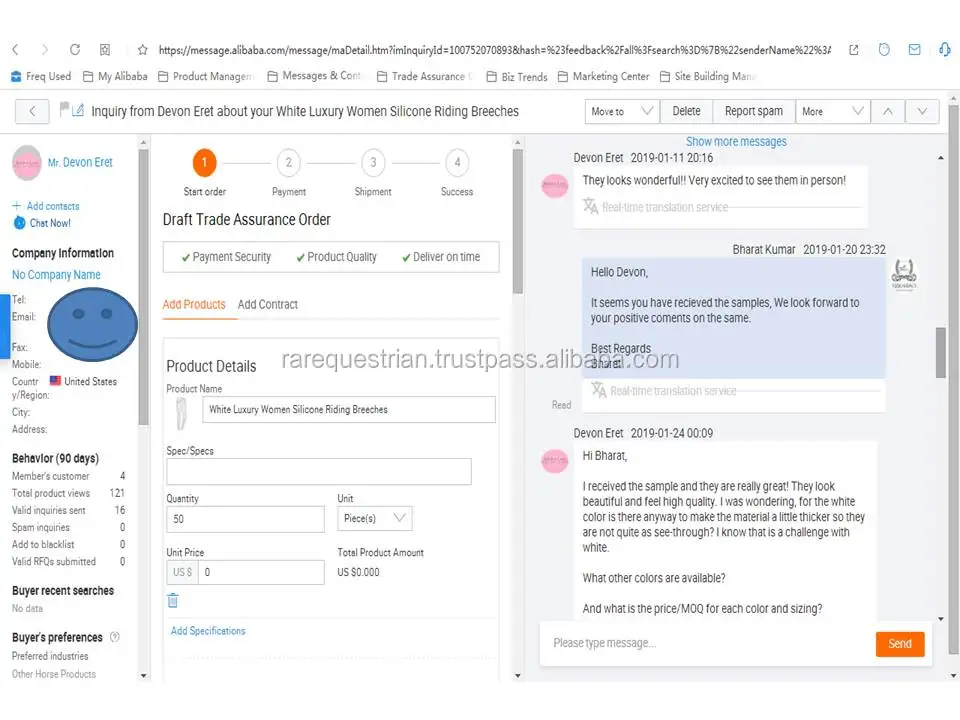Click the Show more messages link
The height and width of the screenshot is (720, 960).
click(x=736, y=142)
